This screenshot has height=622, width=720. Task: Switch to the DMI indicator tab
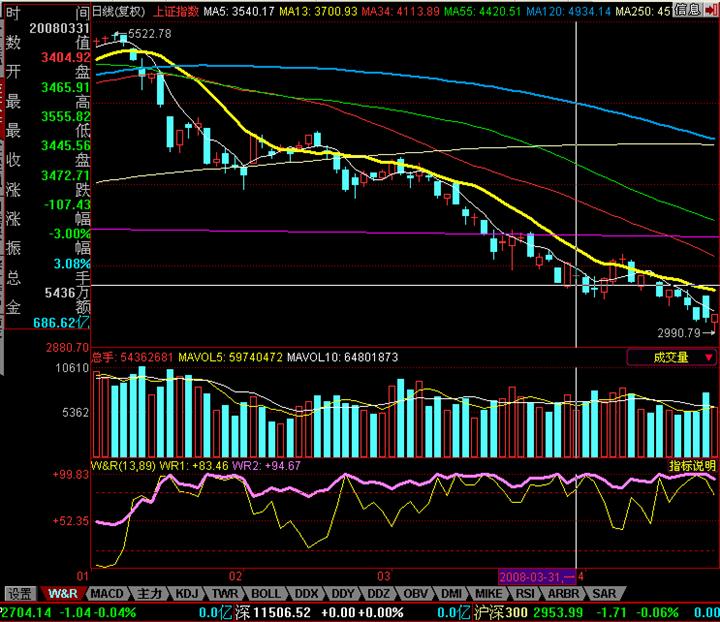451,594
